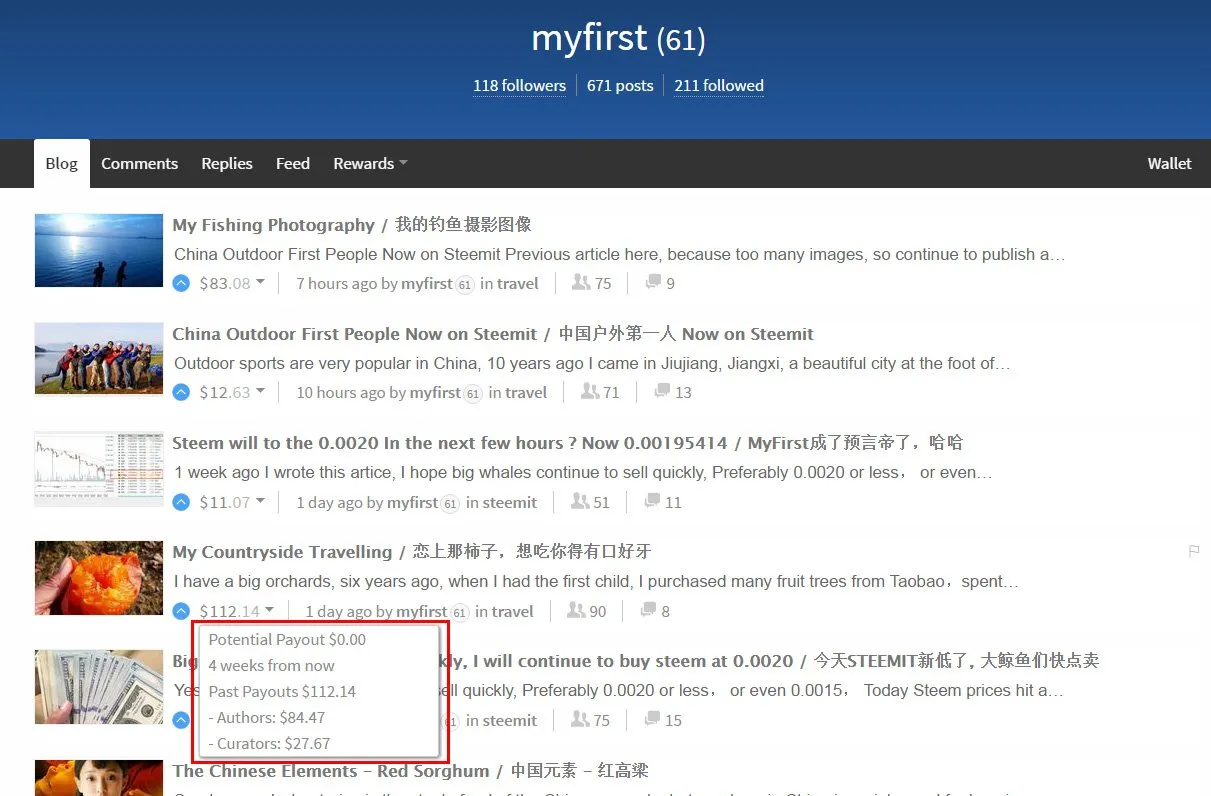The width and height of the screenshot is (1211, 796).
Task: Go to the Wallet page
Action: pos(1170,163)
